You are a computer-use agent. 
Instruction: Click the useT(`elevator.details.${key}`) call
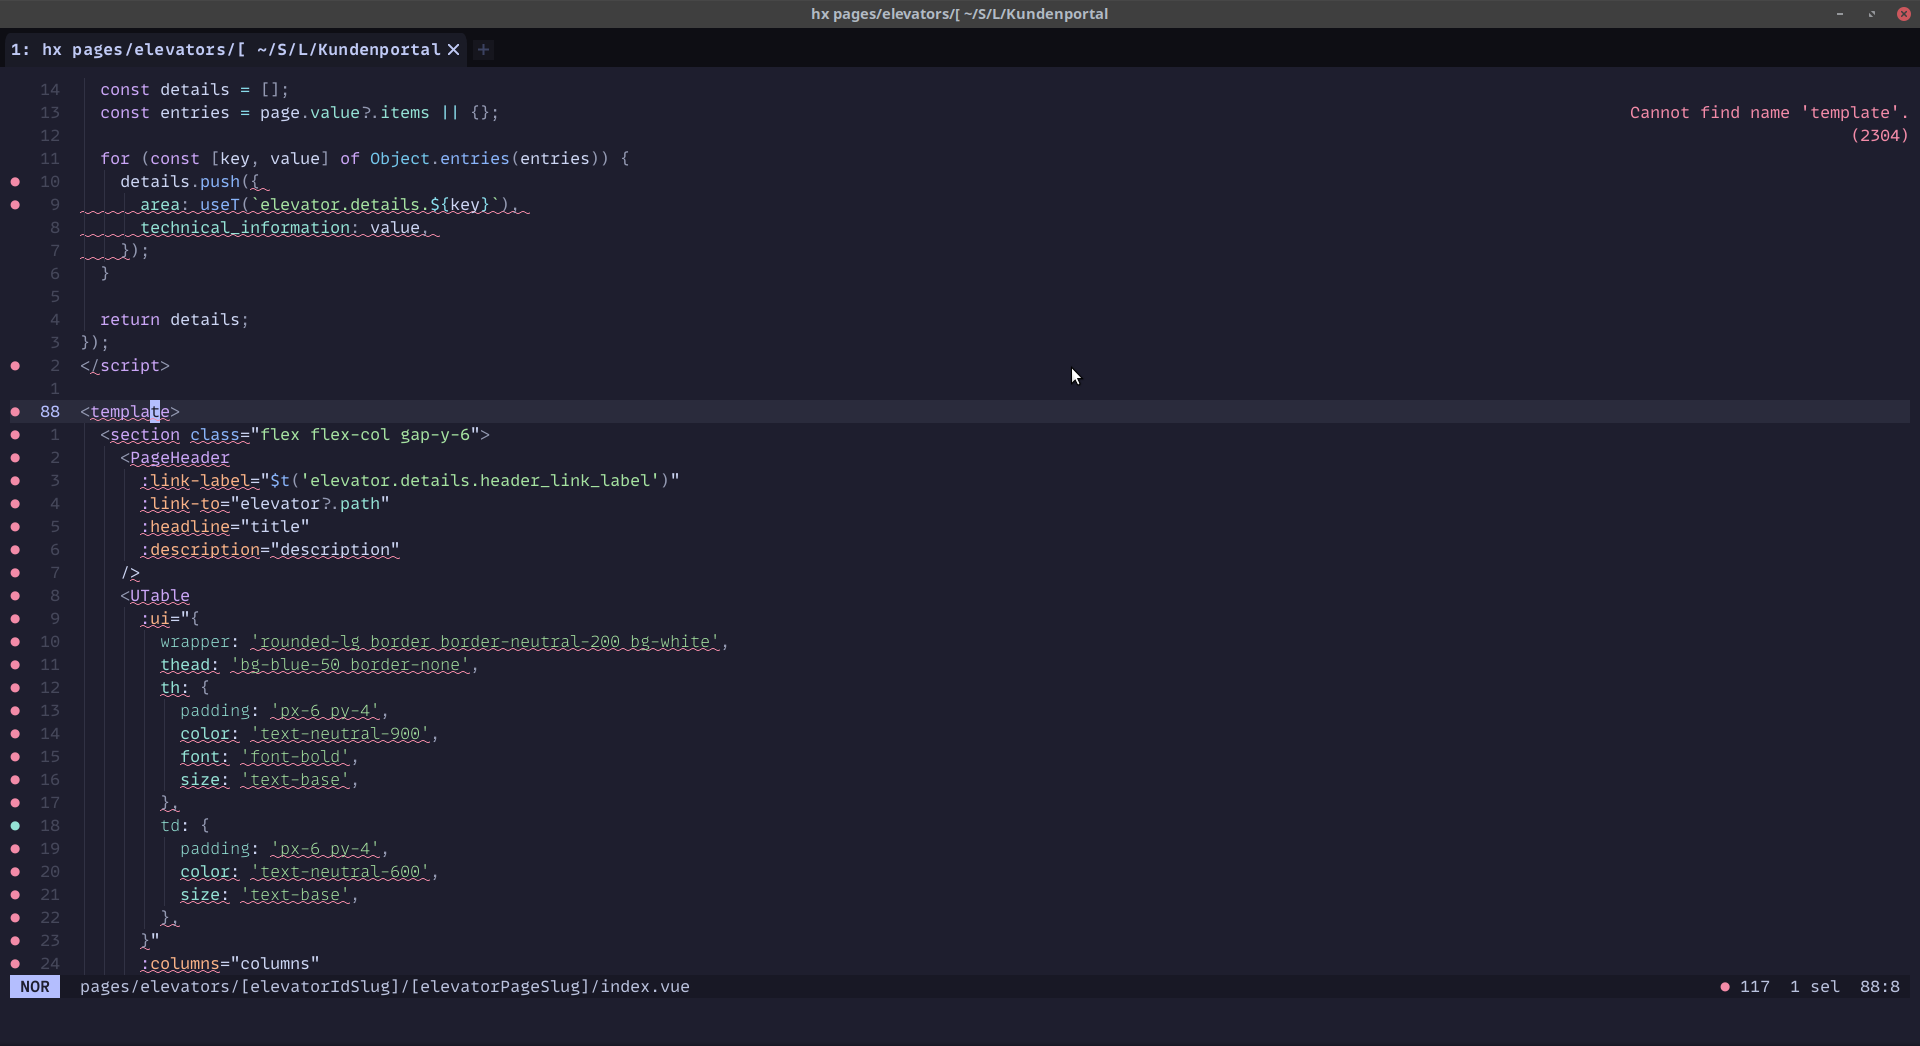354,205
